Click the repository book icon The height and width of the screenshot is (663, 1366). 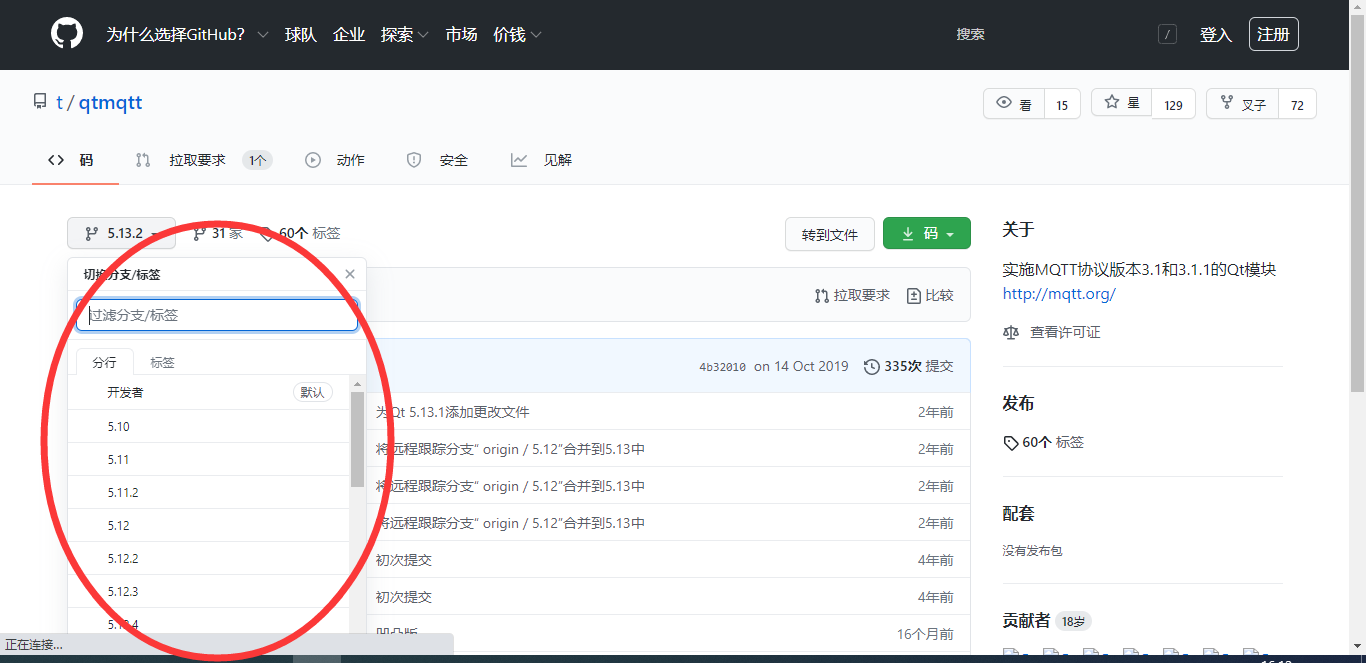click(40, 102)
